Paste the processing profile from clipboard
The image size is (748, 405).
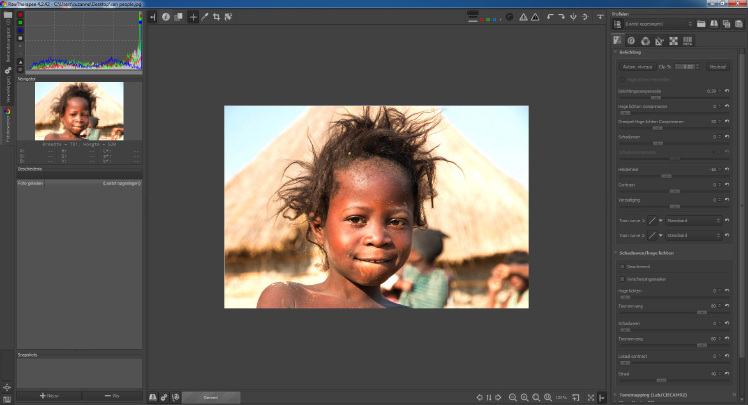coord(738,24)
